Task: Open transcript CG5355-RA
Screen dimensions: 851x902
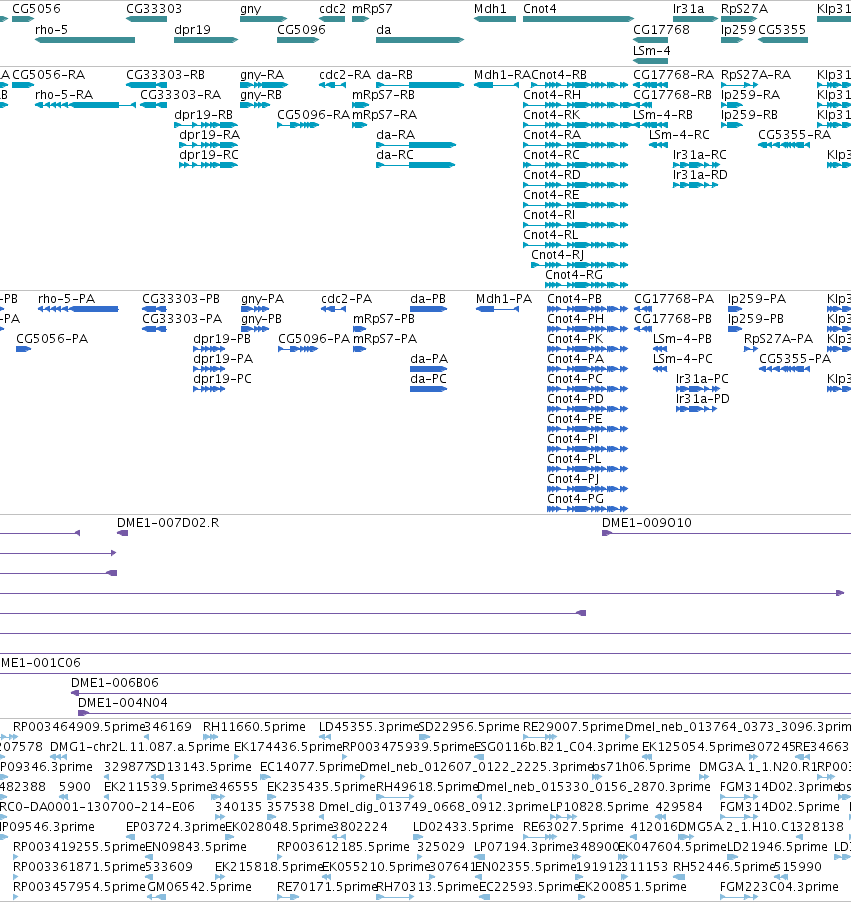Action: pos(795,135)
